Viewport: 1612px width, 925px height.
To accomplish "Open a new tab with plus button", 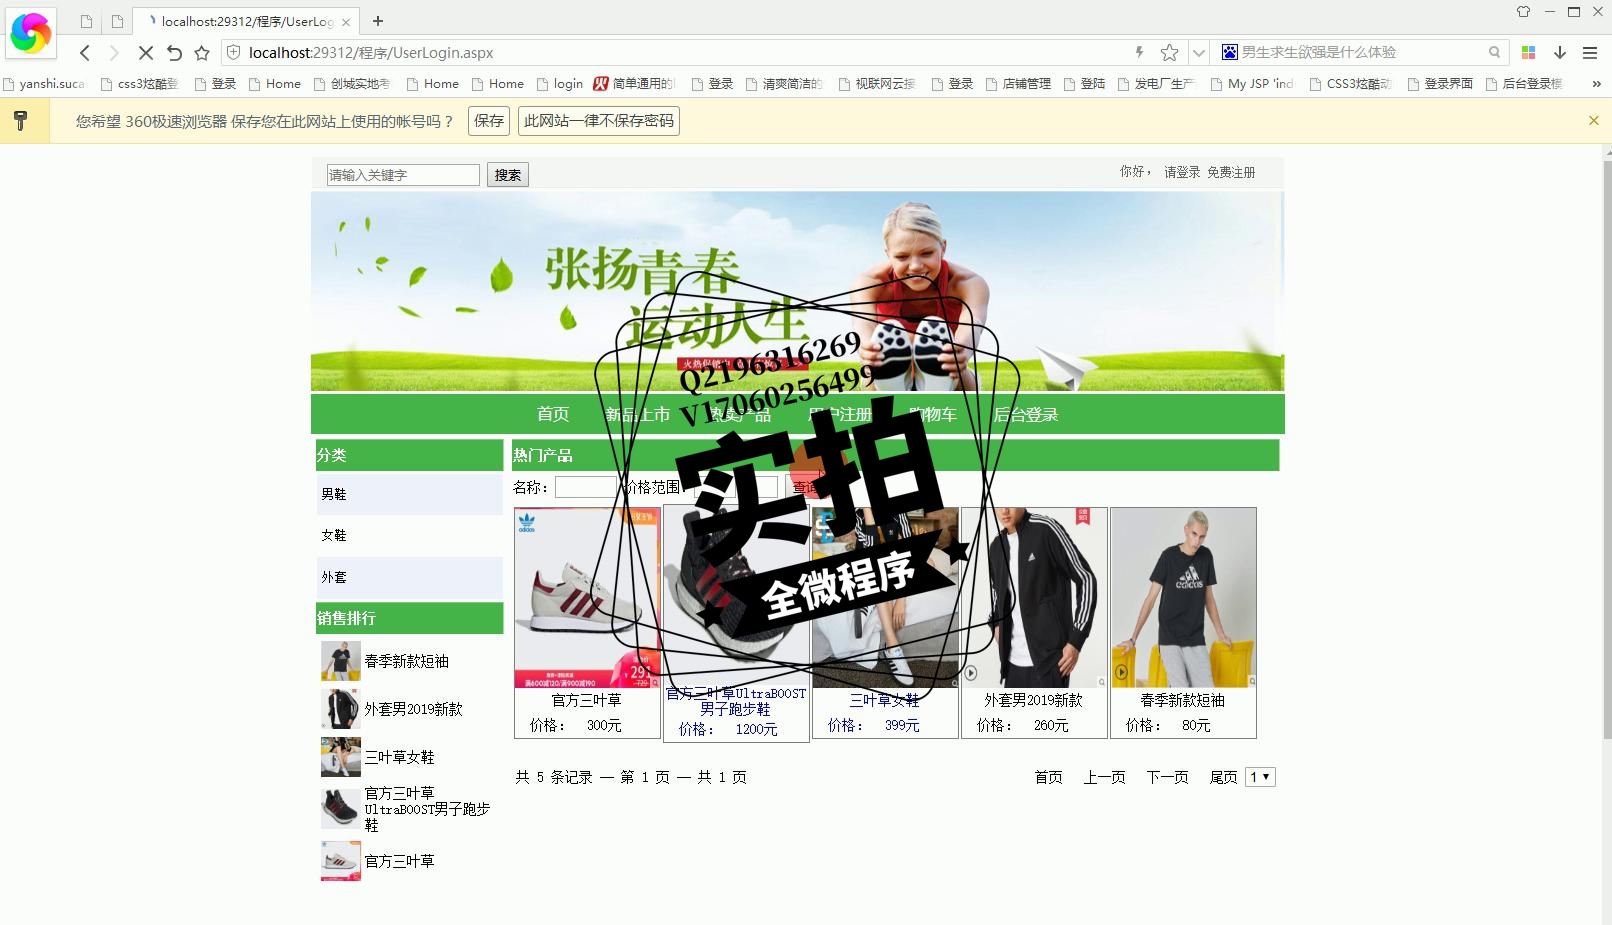I will point(378,21).
